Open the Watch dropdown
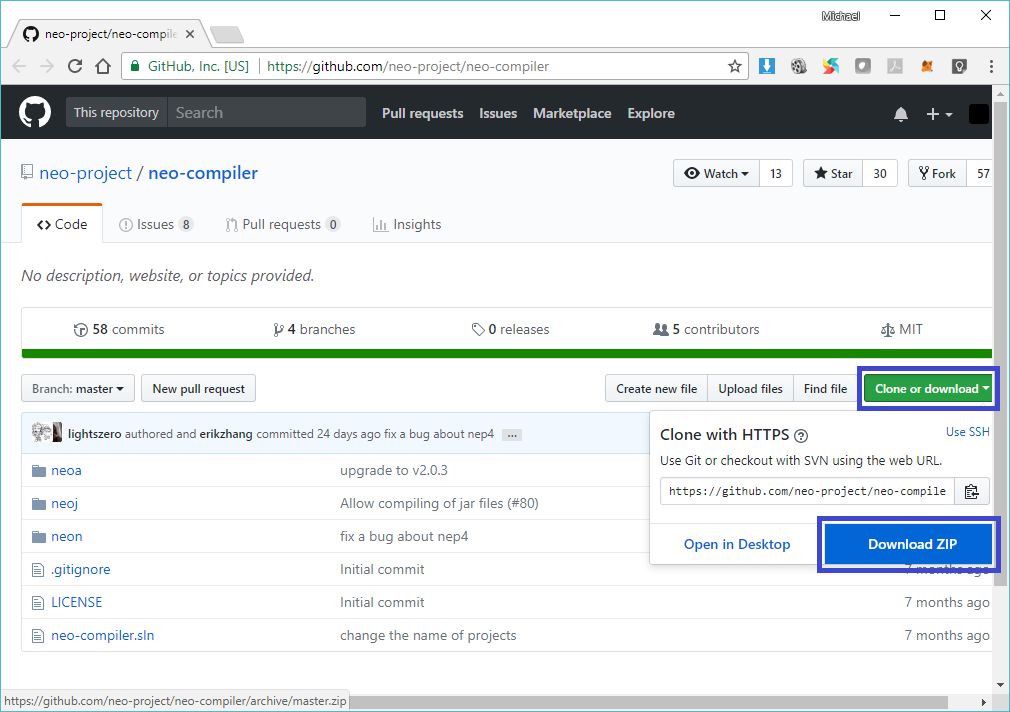This screenshot has width=1010, height=712. pos(716,173)
